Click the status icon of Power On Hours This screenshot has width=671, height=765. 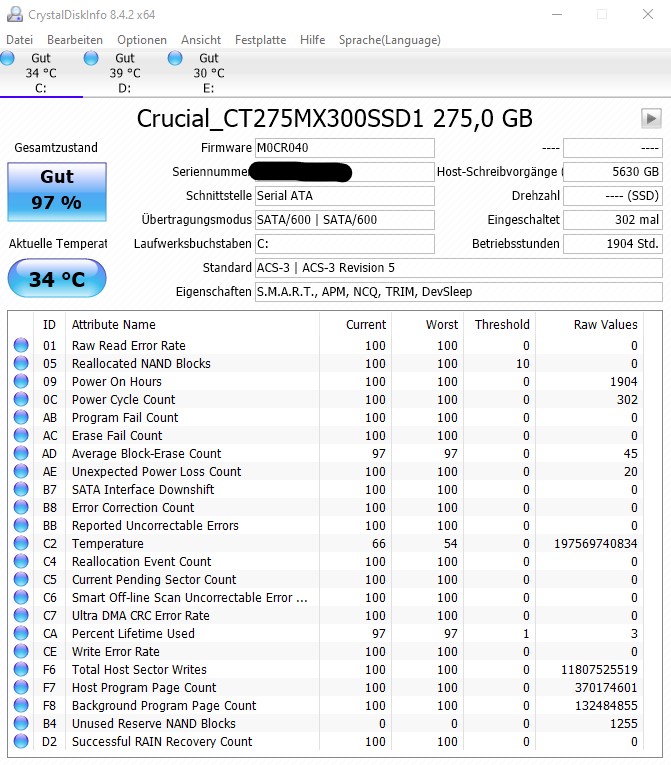coord(21,381)
